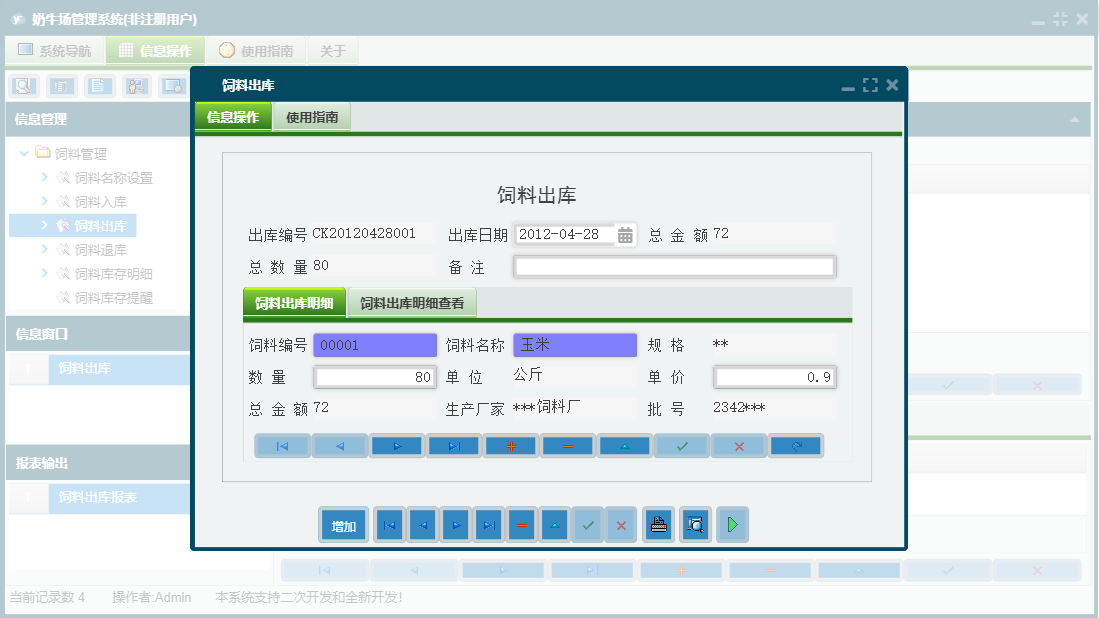Open the 关于 menu item
The image size is (1099, 618).
pyautogui.click(x=333, y=50)
